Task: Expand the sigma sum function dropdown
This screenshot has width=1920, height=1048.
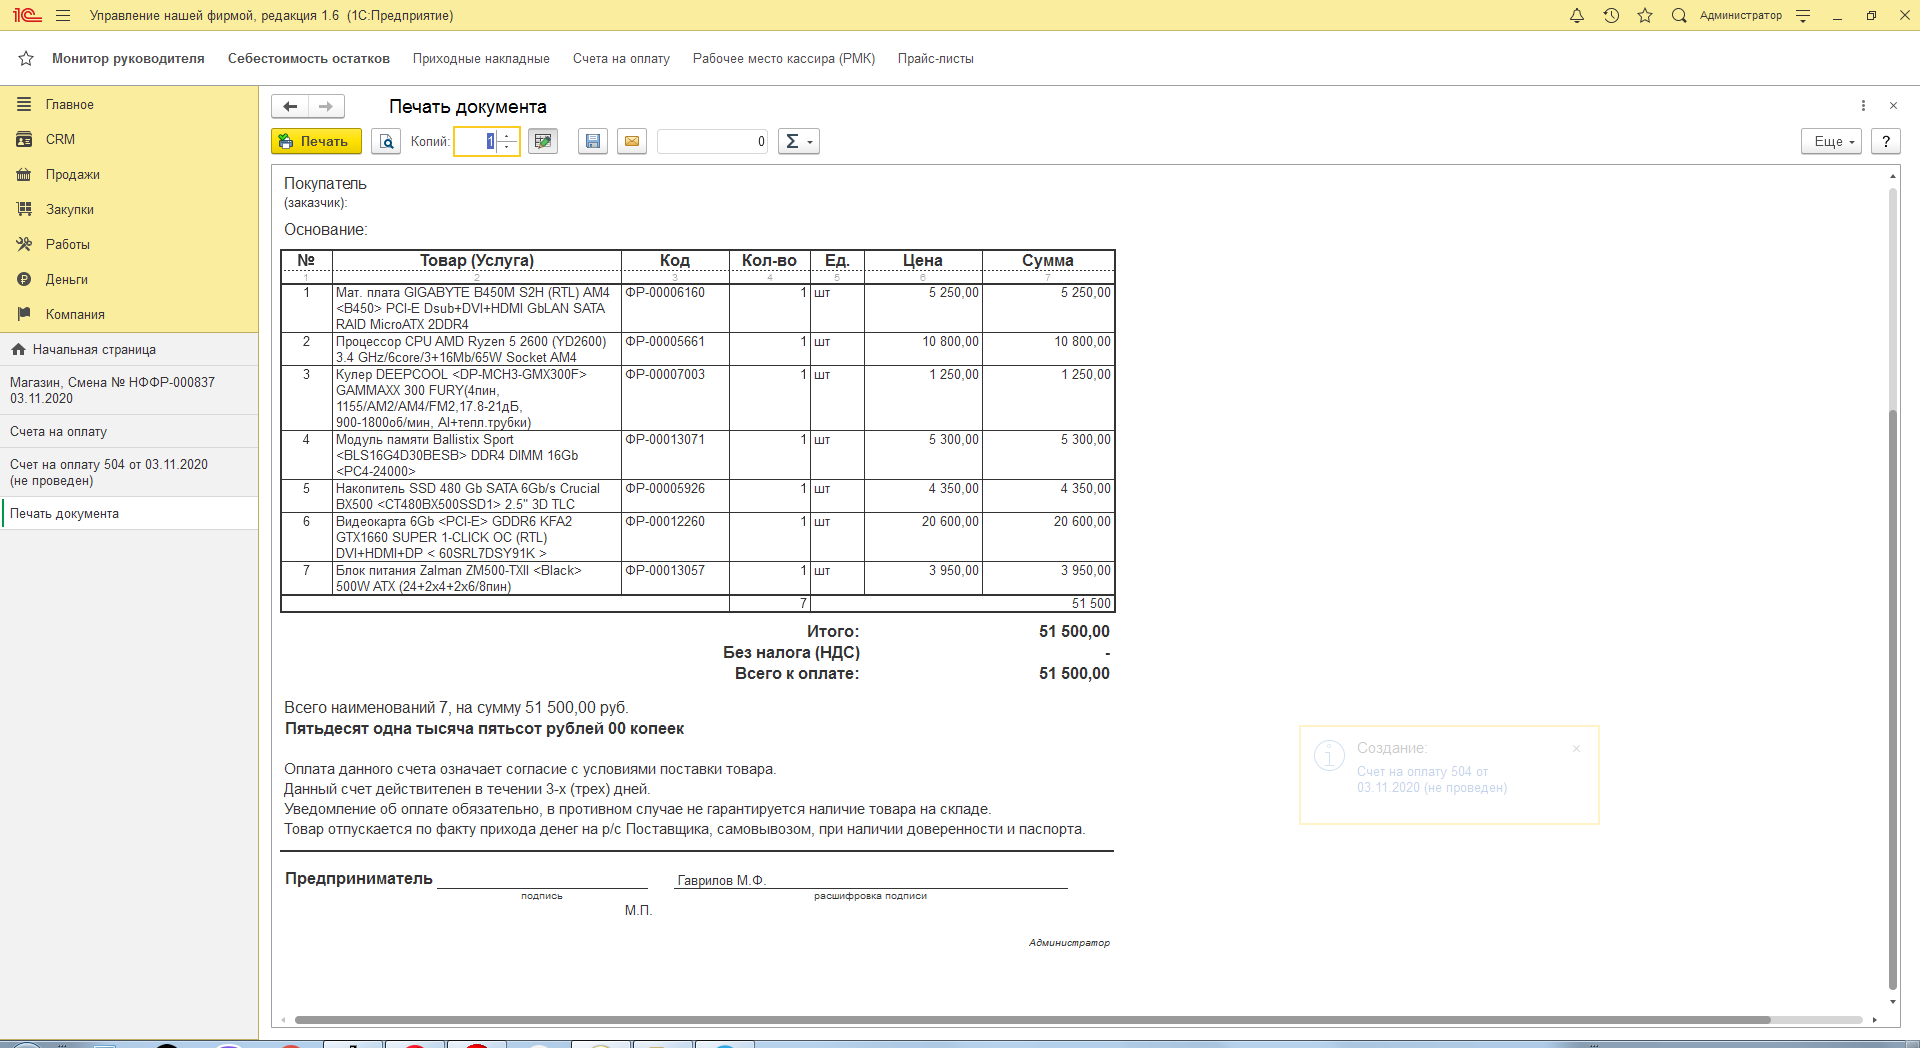Action: click(x=798, y=141)
